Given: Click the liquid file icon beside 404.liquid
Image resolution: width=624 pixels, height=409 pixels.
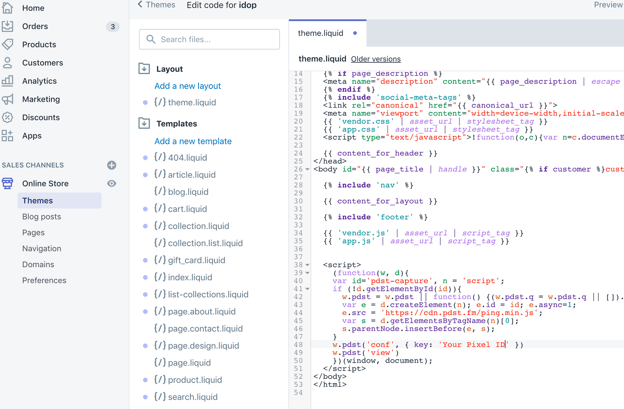Looking at the screenshot, I should coord(160,157).
